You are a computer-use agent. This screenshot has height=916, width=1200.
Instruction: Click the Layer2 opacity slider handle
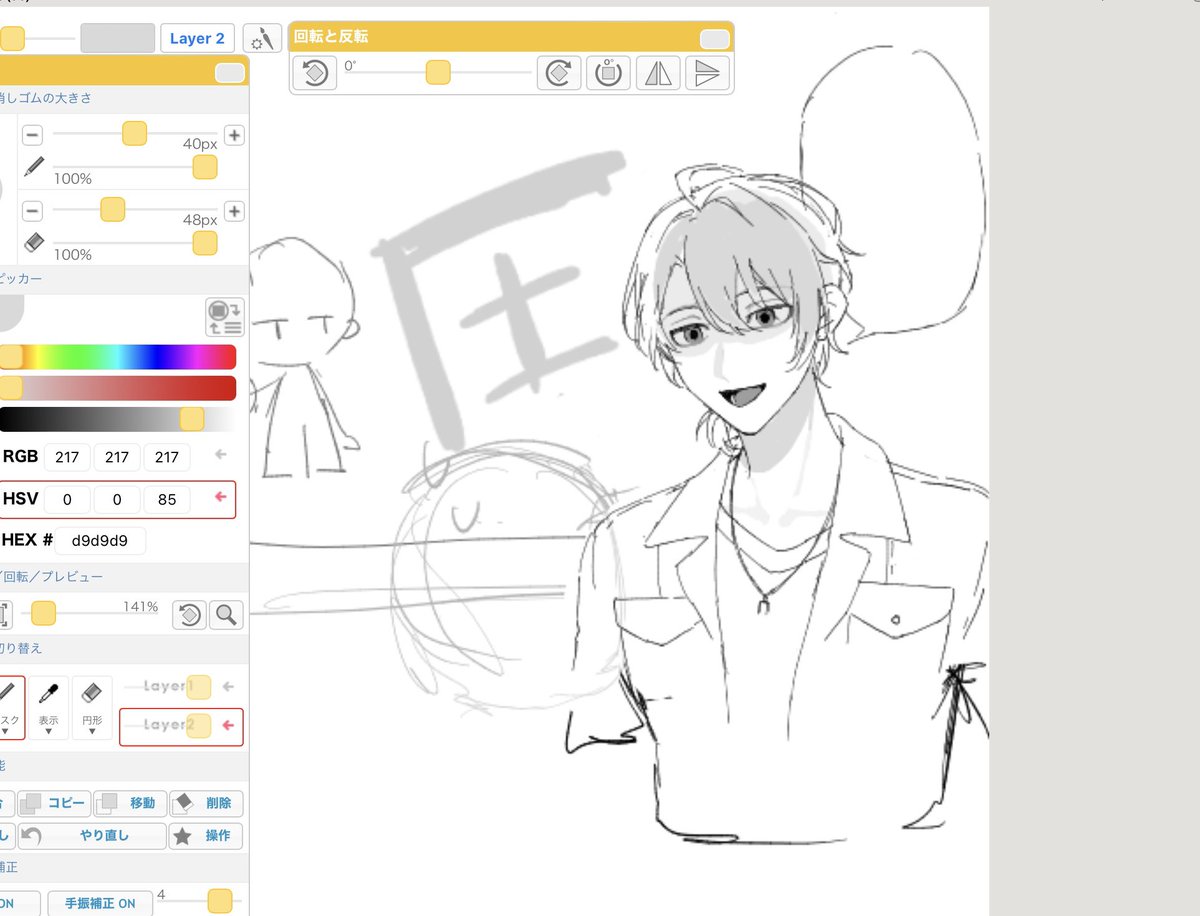click(x=198, y=726)
